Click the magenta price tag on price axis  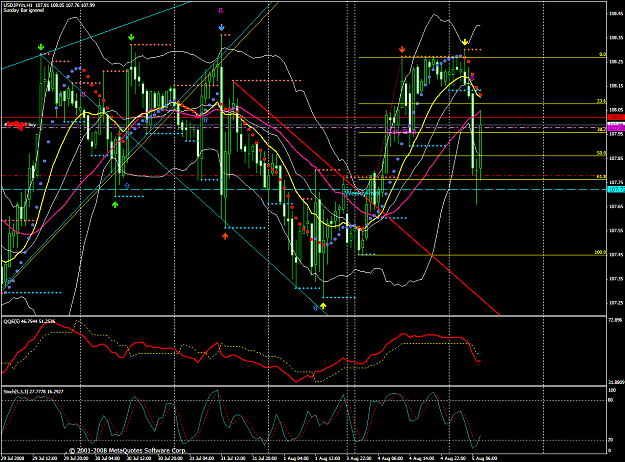pyautogui.click(x=616, y=128)
